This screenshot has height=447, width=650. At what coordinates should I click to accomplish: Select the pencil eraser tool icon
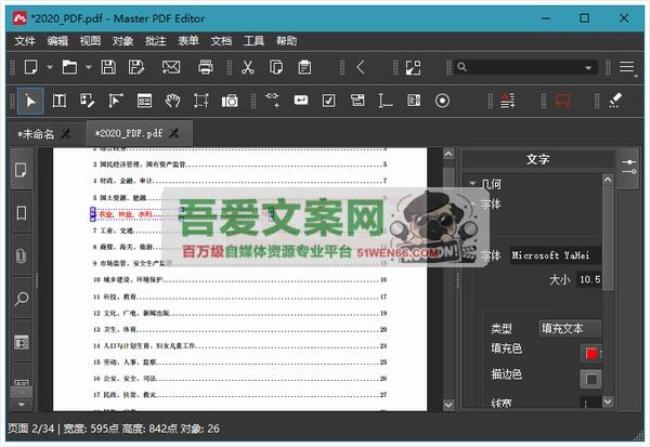pyautogui.click(x=616, y=100)
